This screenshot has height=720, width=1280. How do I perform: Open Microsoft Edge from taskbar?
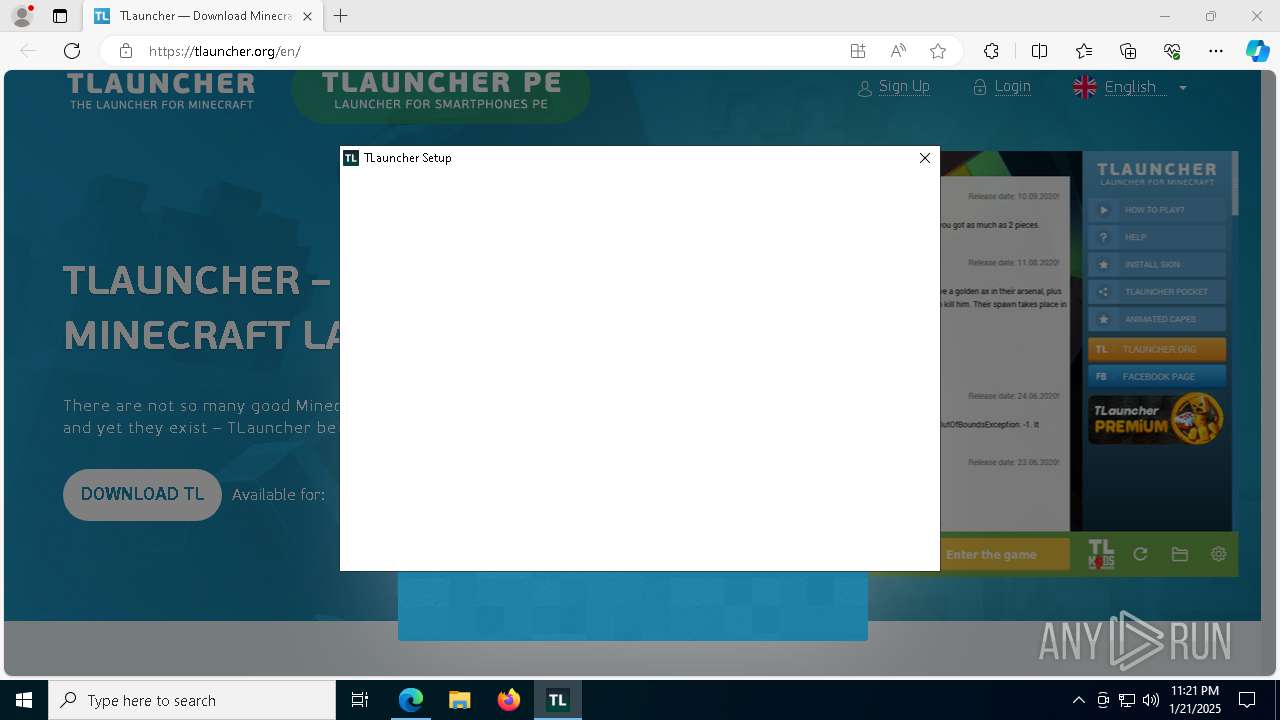click(x=411, y=700)
